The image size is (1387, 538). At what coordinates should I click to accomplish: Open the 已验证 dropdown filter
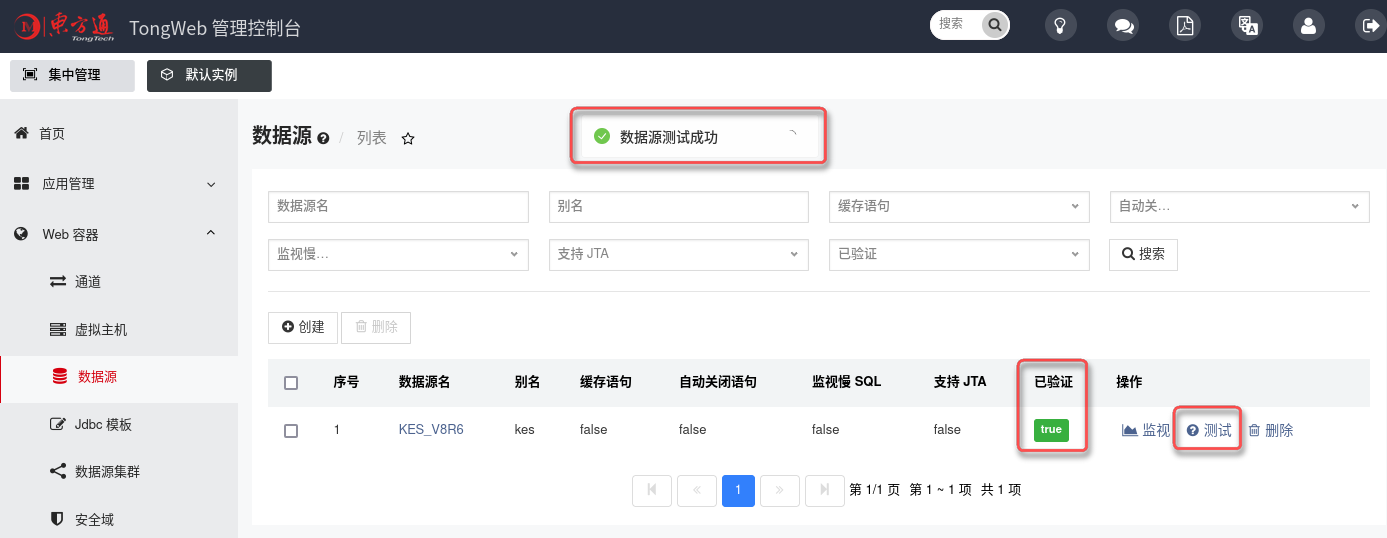pyautogui.click(x=959, y=254)
